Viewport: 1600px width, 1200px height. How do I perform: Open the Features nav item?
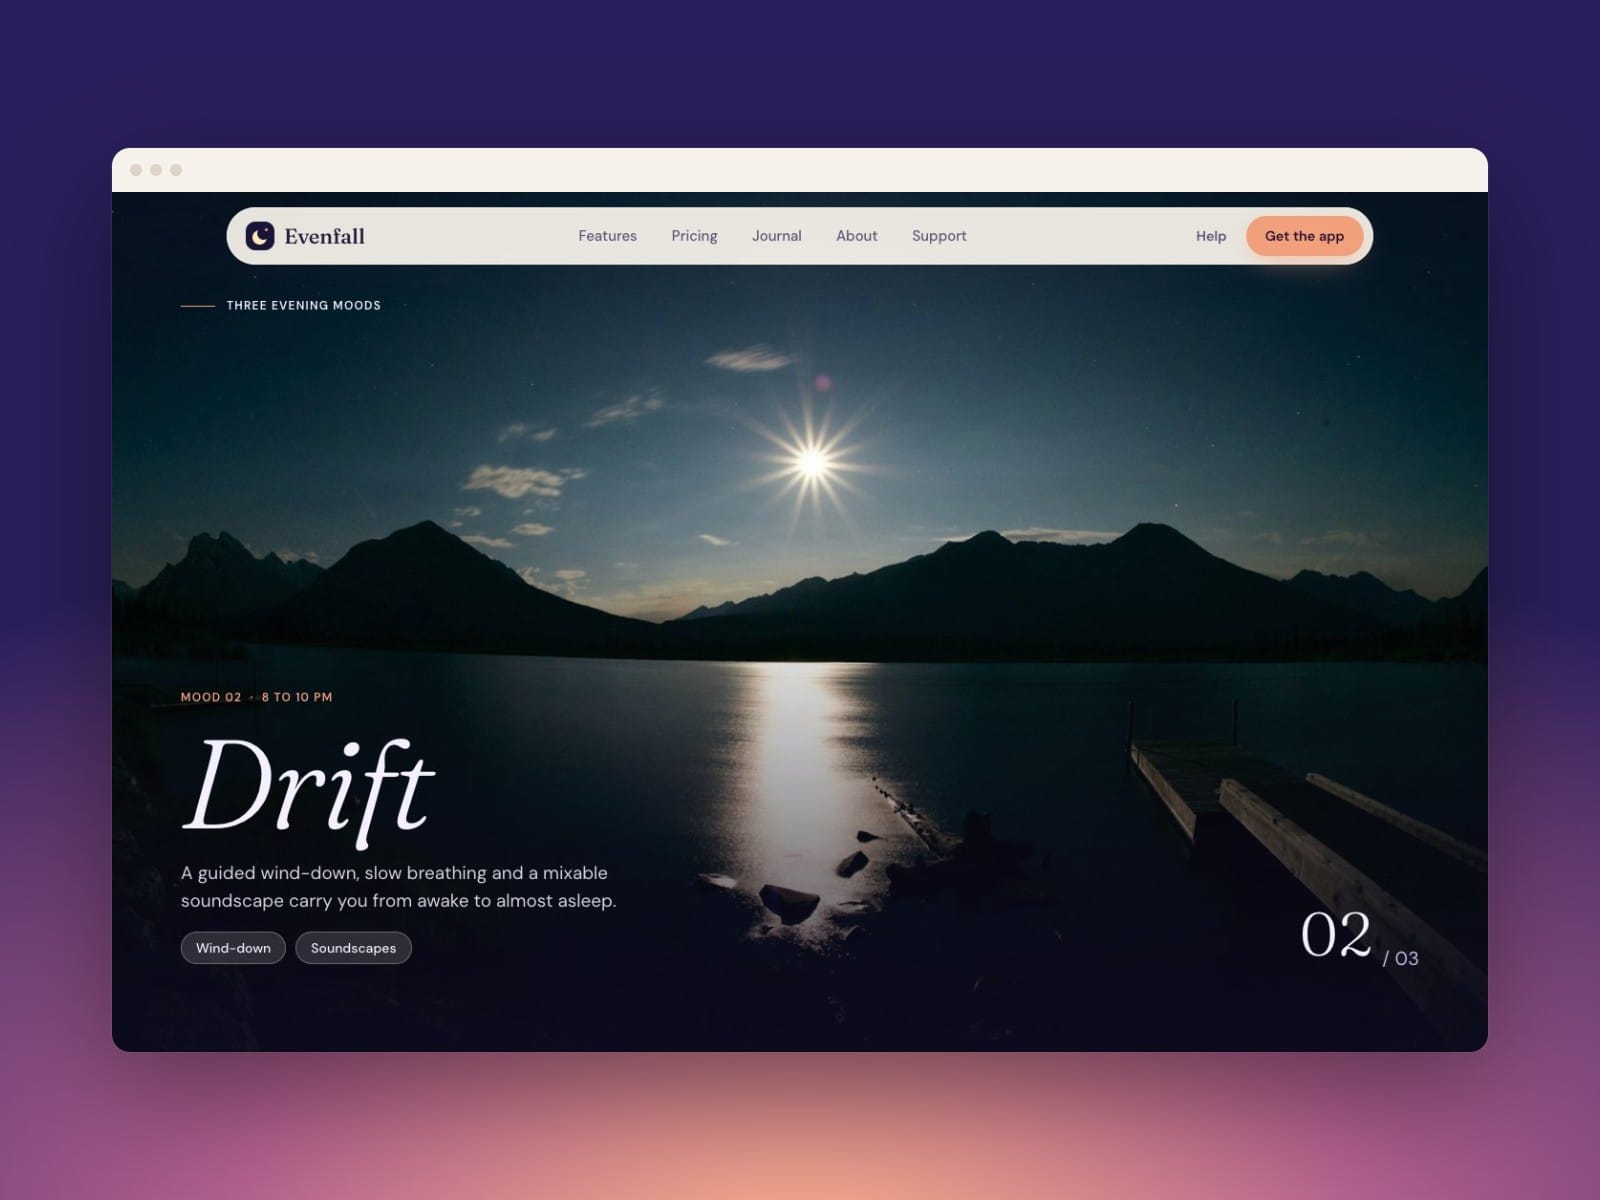tap(607, 236)
